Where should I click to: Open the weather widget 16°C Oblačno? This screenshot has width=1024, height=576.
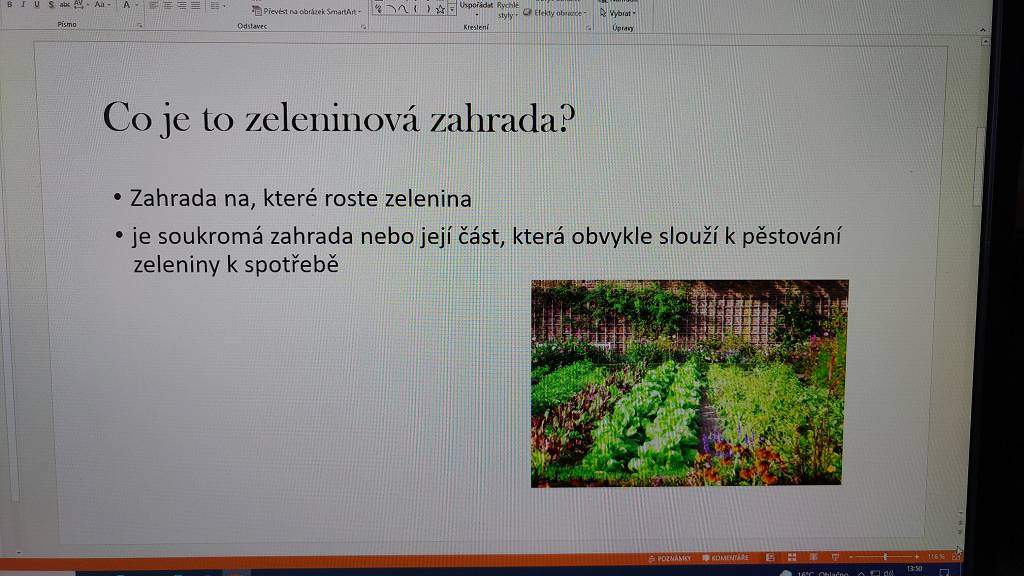pos(816,573)
